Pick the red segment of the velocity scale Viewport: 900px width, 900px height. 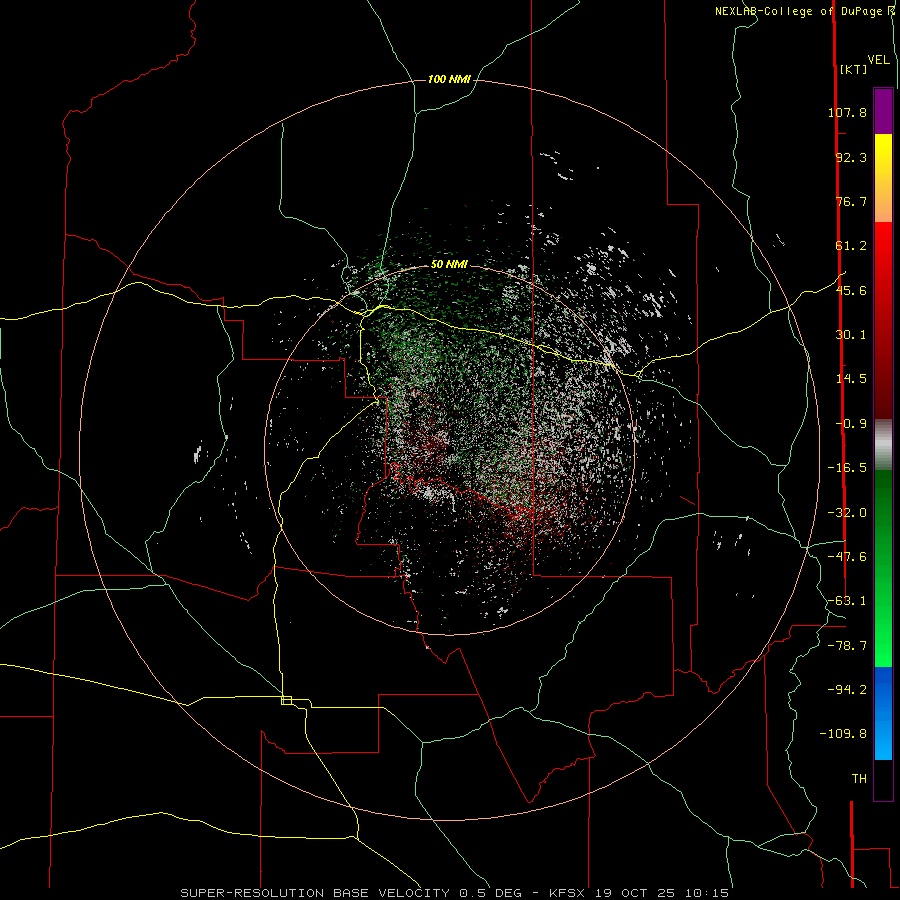point(883,320)
